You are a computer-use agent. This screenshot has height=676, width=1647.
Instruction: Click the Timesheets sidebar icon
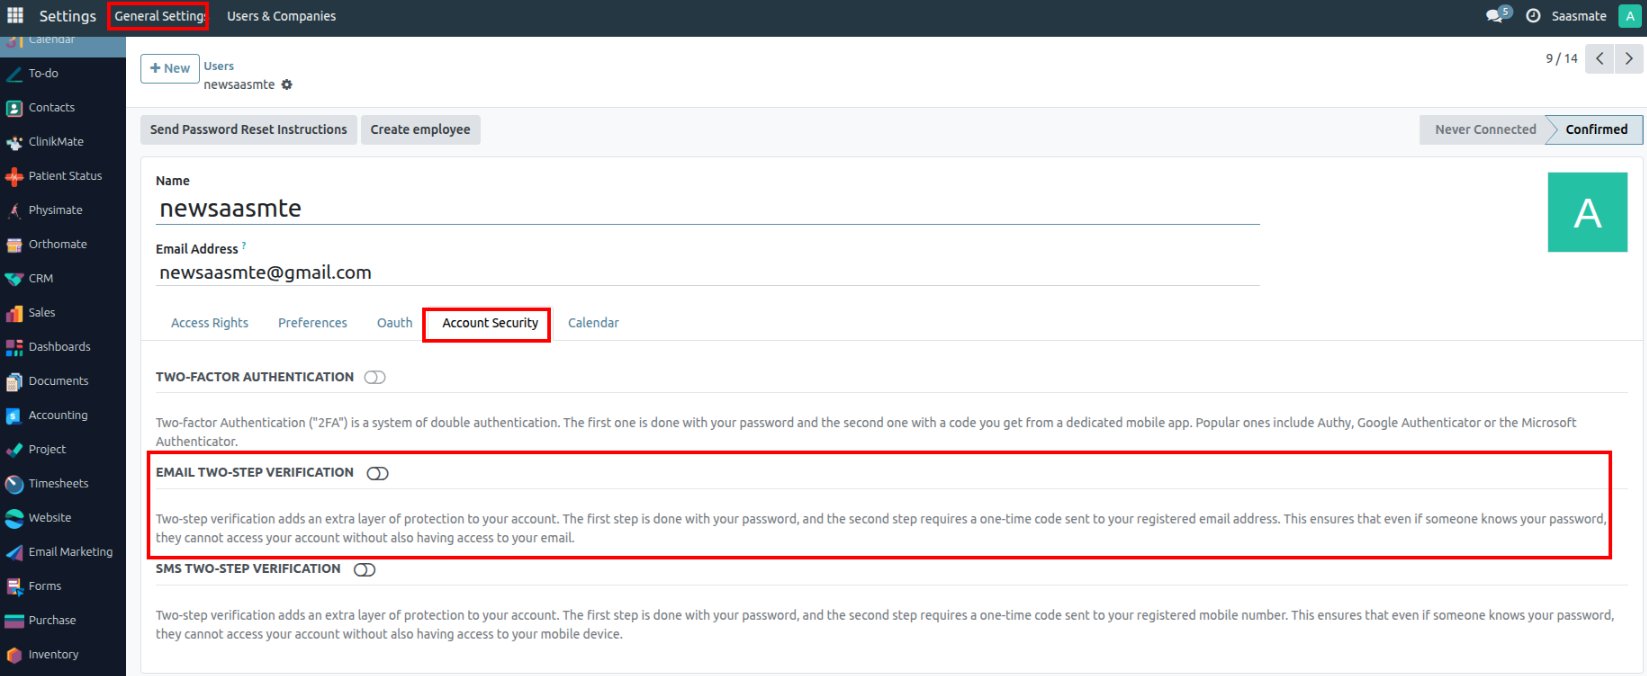click(x=14, y=484)
